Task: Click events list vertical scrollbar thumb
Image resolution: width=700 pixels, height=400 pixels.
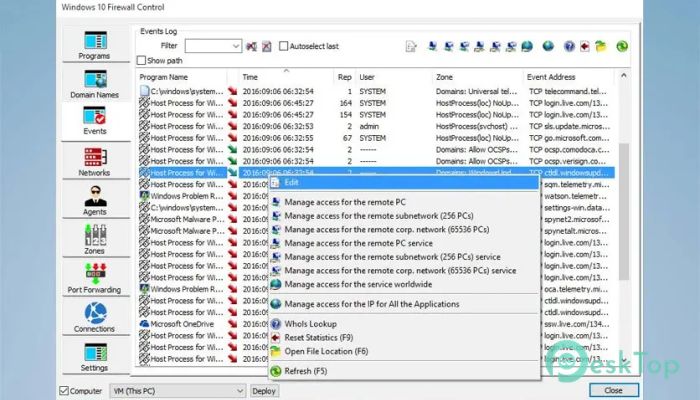Action: pyautogui.click(x=623, y=212)
